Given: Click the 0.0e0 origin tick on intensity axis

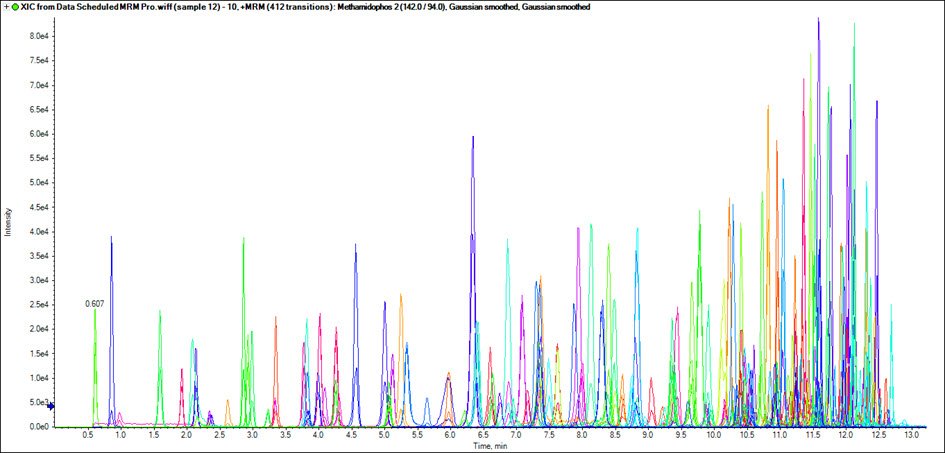Looking at the screenshot, I should (x=38, y=427).
